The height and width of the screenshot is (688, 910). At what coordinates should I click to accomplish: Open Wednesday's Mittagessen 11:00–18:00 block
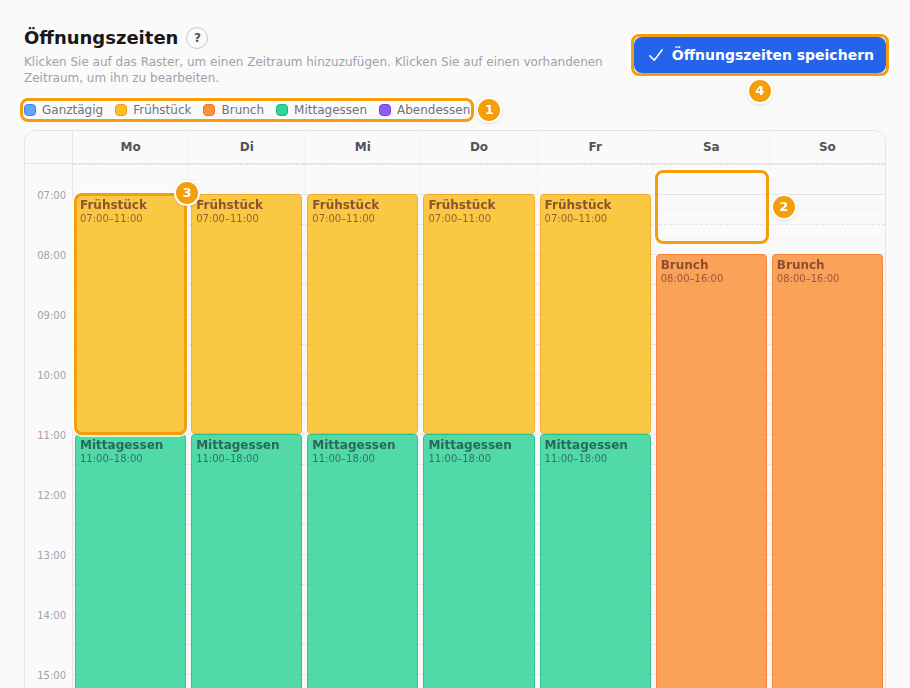click(x=363, y=561)
